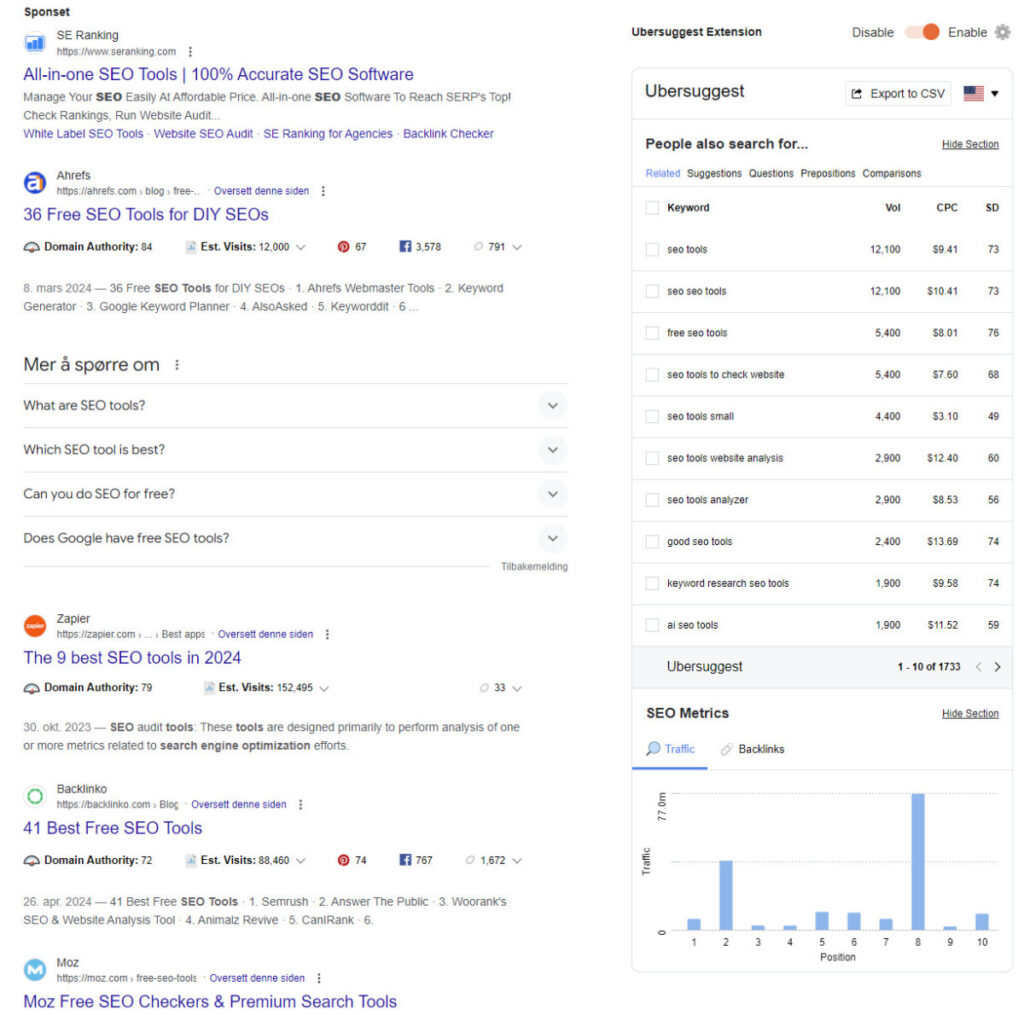Check the 'free seo tools' keyword checkbox
1024x1015 pixels.
(x=652, y=334)
